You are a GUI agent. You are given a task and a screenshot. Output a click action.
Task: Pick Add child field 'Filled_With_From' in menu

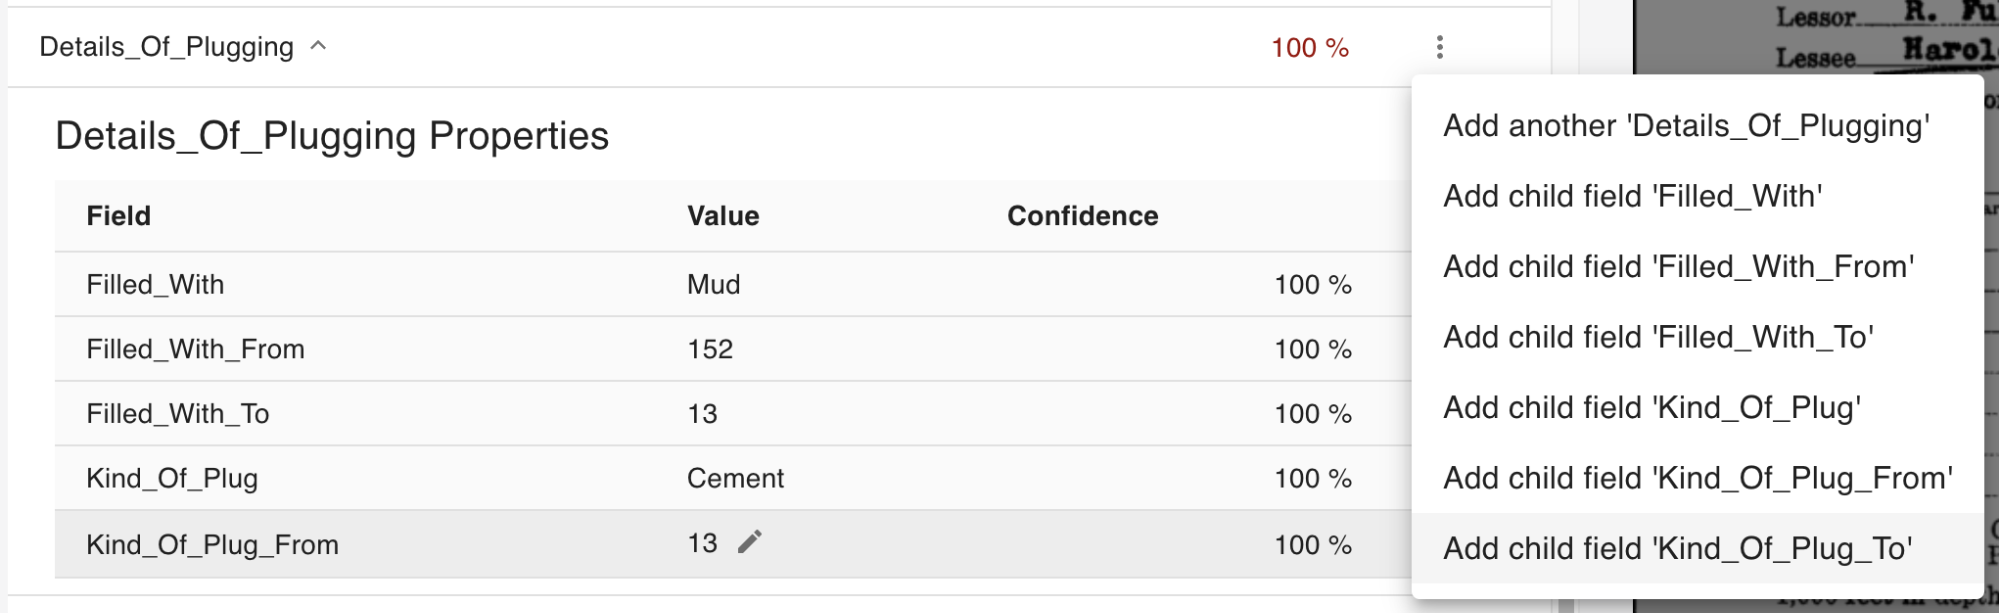click(x=1678, y=267)
